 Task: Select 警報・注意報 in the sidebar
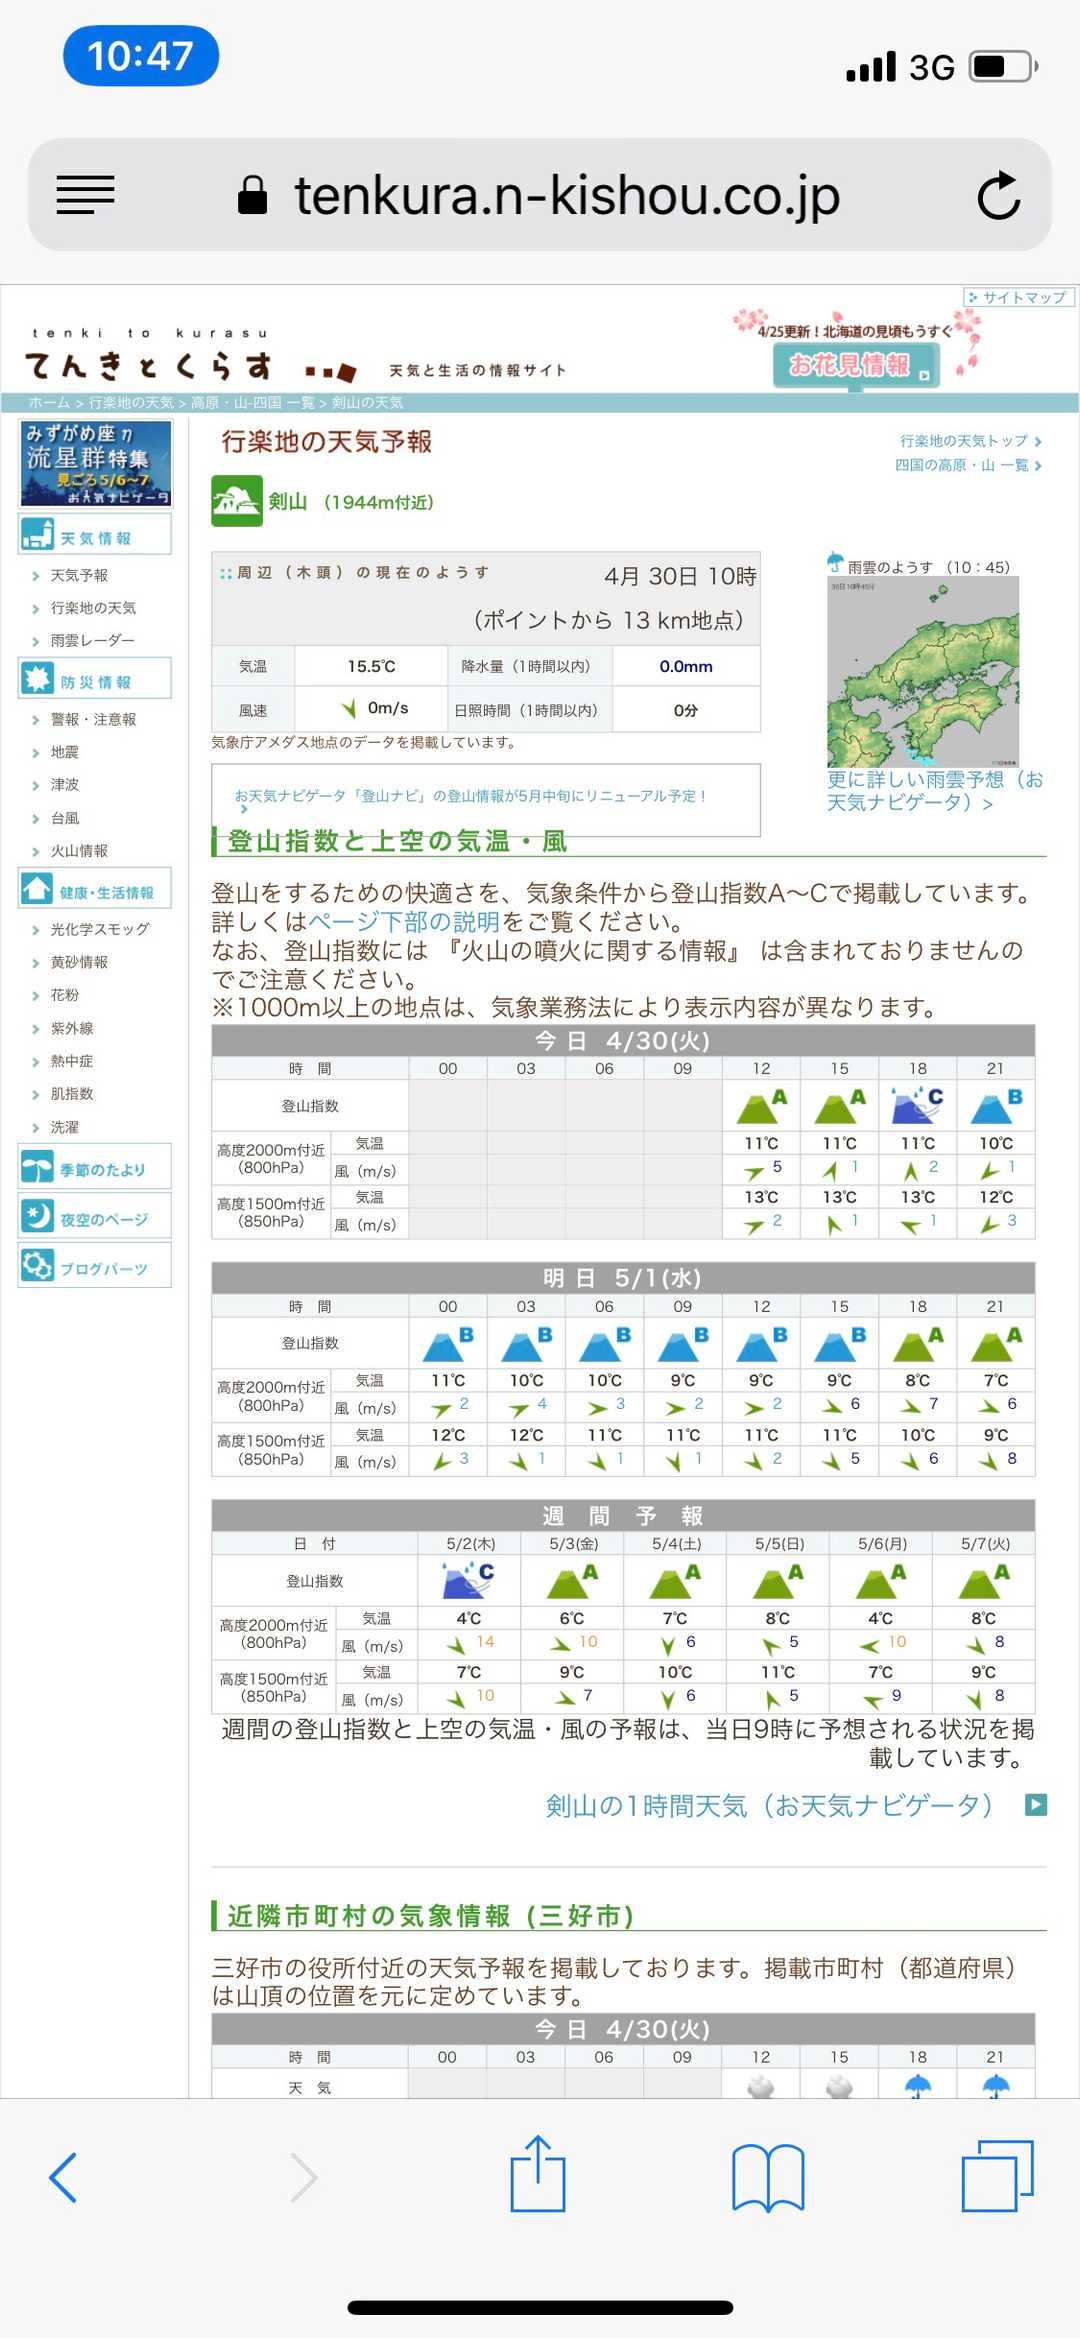[93, 719]
